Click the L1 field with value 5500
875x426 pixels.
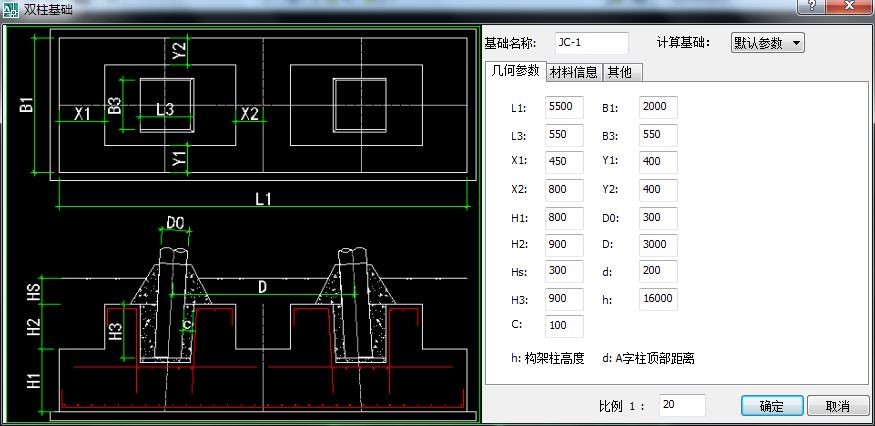564,107
